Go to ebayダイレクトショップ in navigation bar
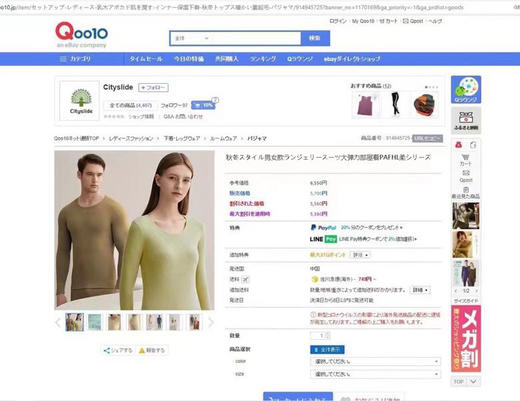Image resolution: width=520 pixels, height=401 pixels. (352, 59)
